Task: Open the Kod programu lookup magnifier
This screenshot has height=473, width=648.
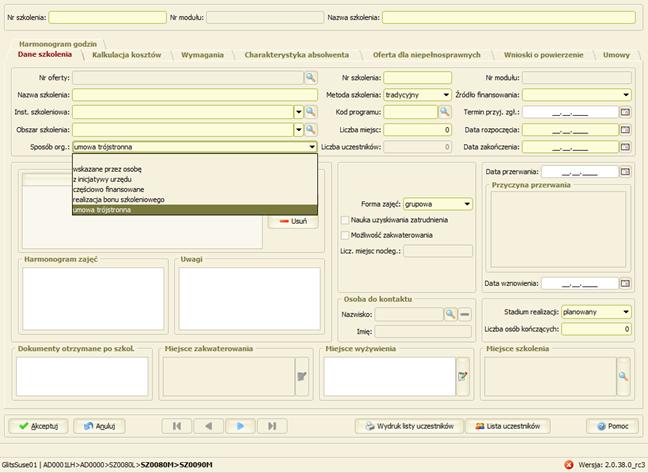Action: [444, 112]
